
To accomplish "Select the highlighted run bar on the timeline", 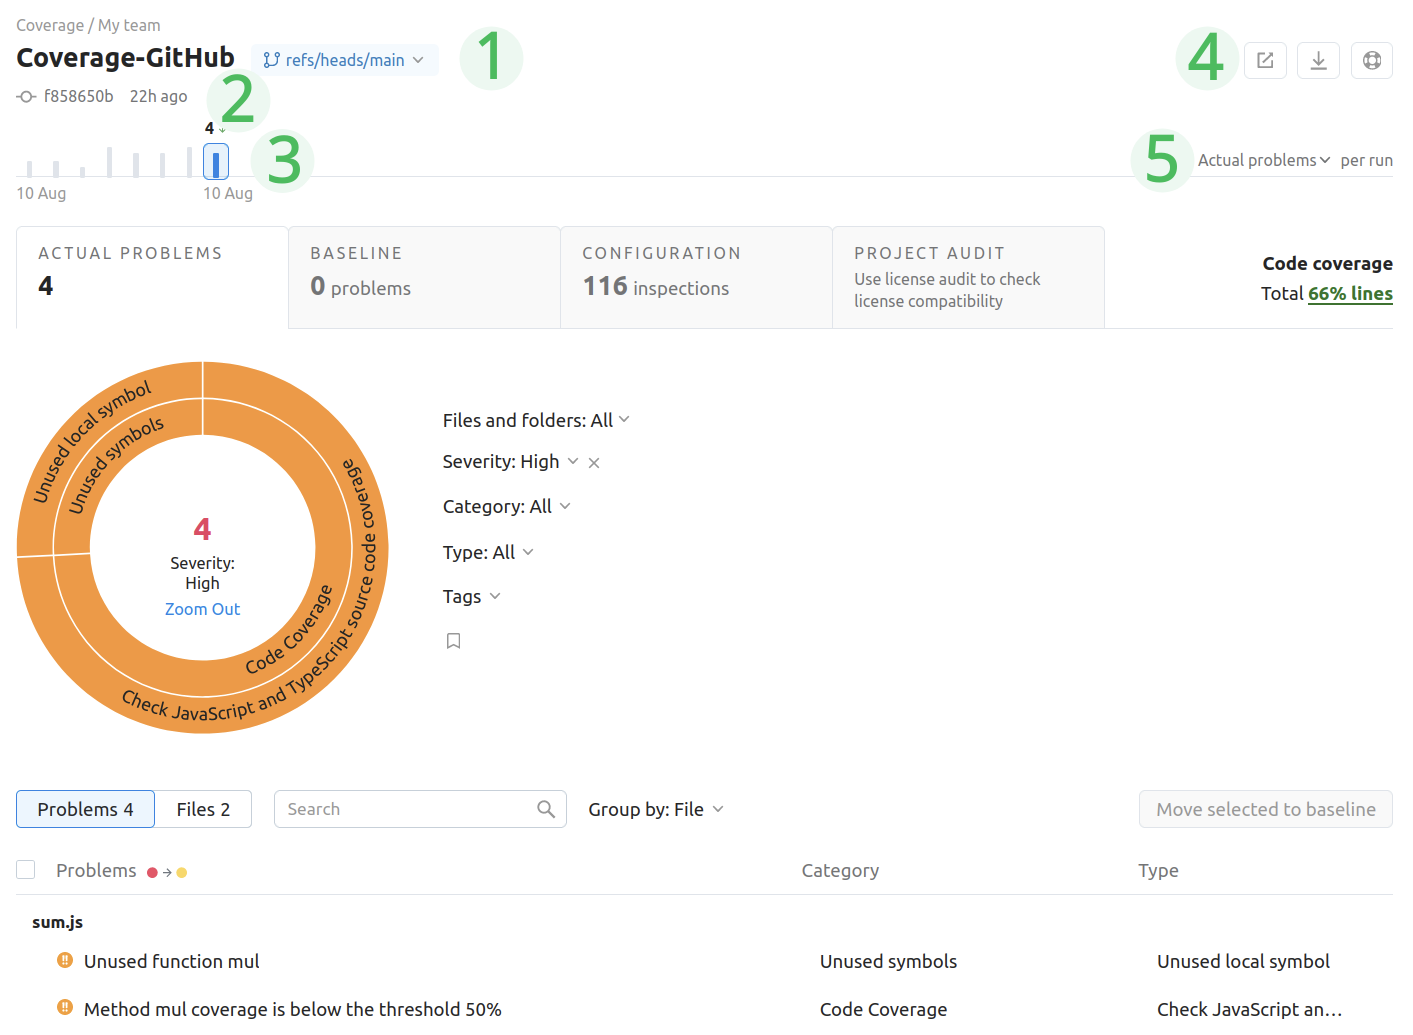I will pos(216,161).
